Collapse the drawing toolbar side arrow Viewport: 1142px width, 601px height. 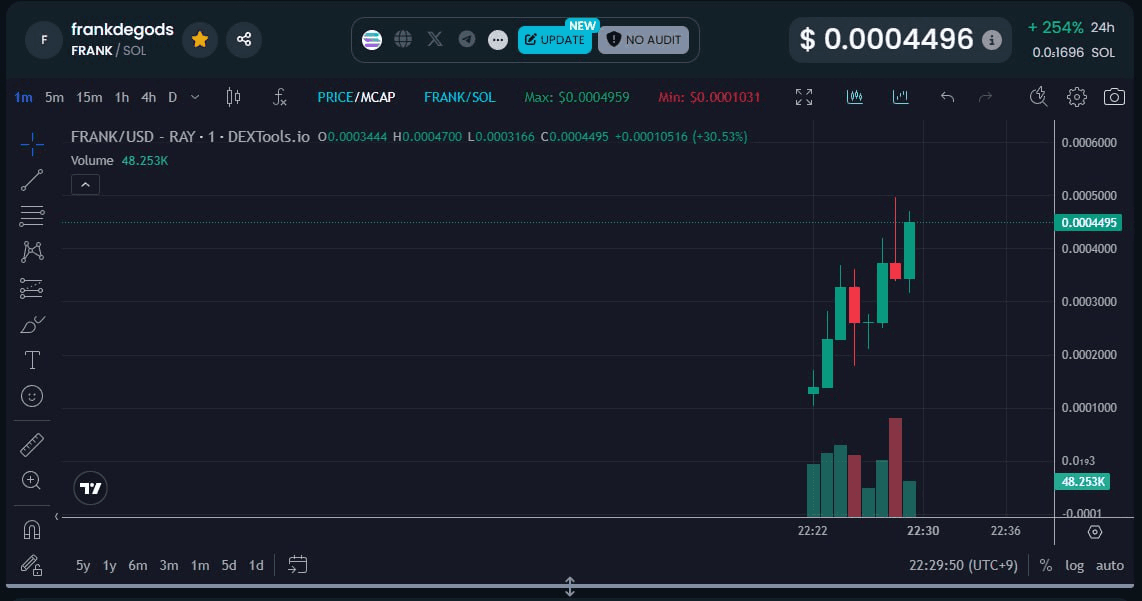pos(56,516)
